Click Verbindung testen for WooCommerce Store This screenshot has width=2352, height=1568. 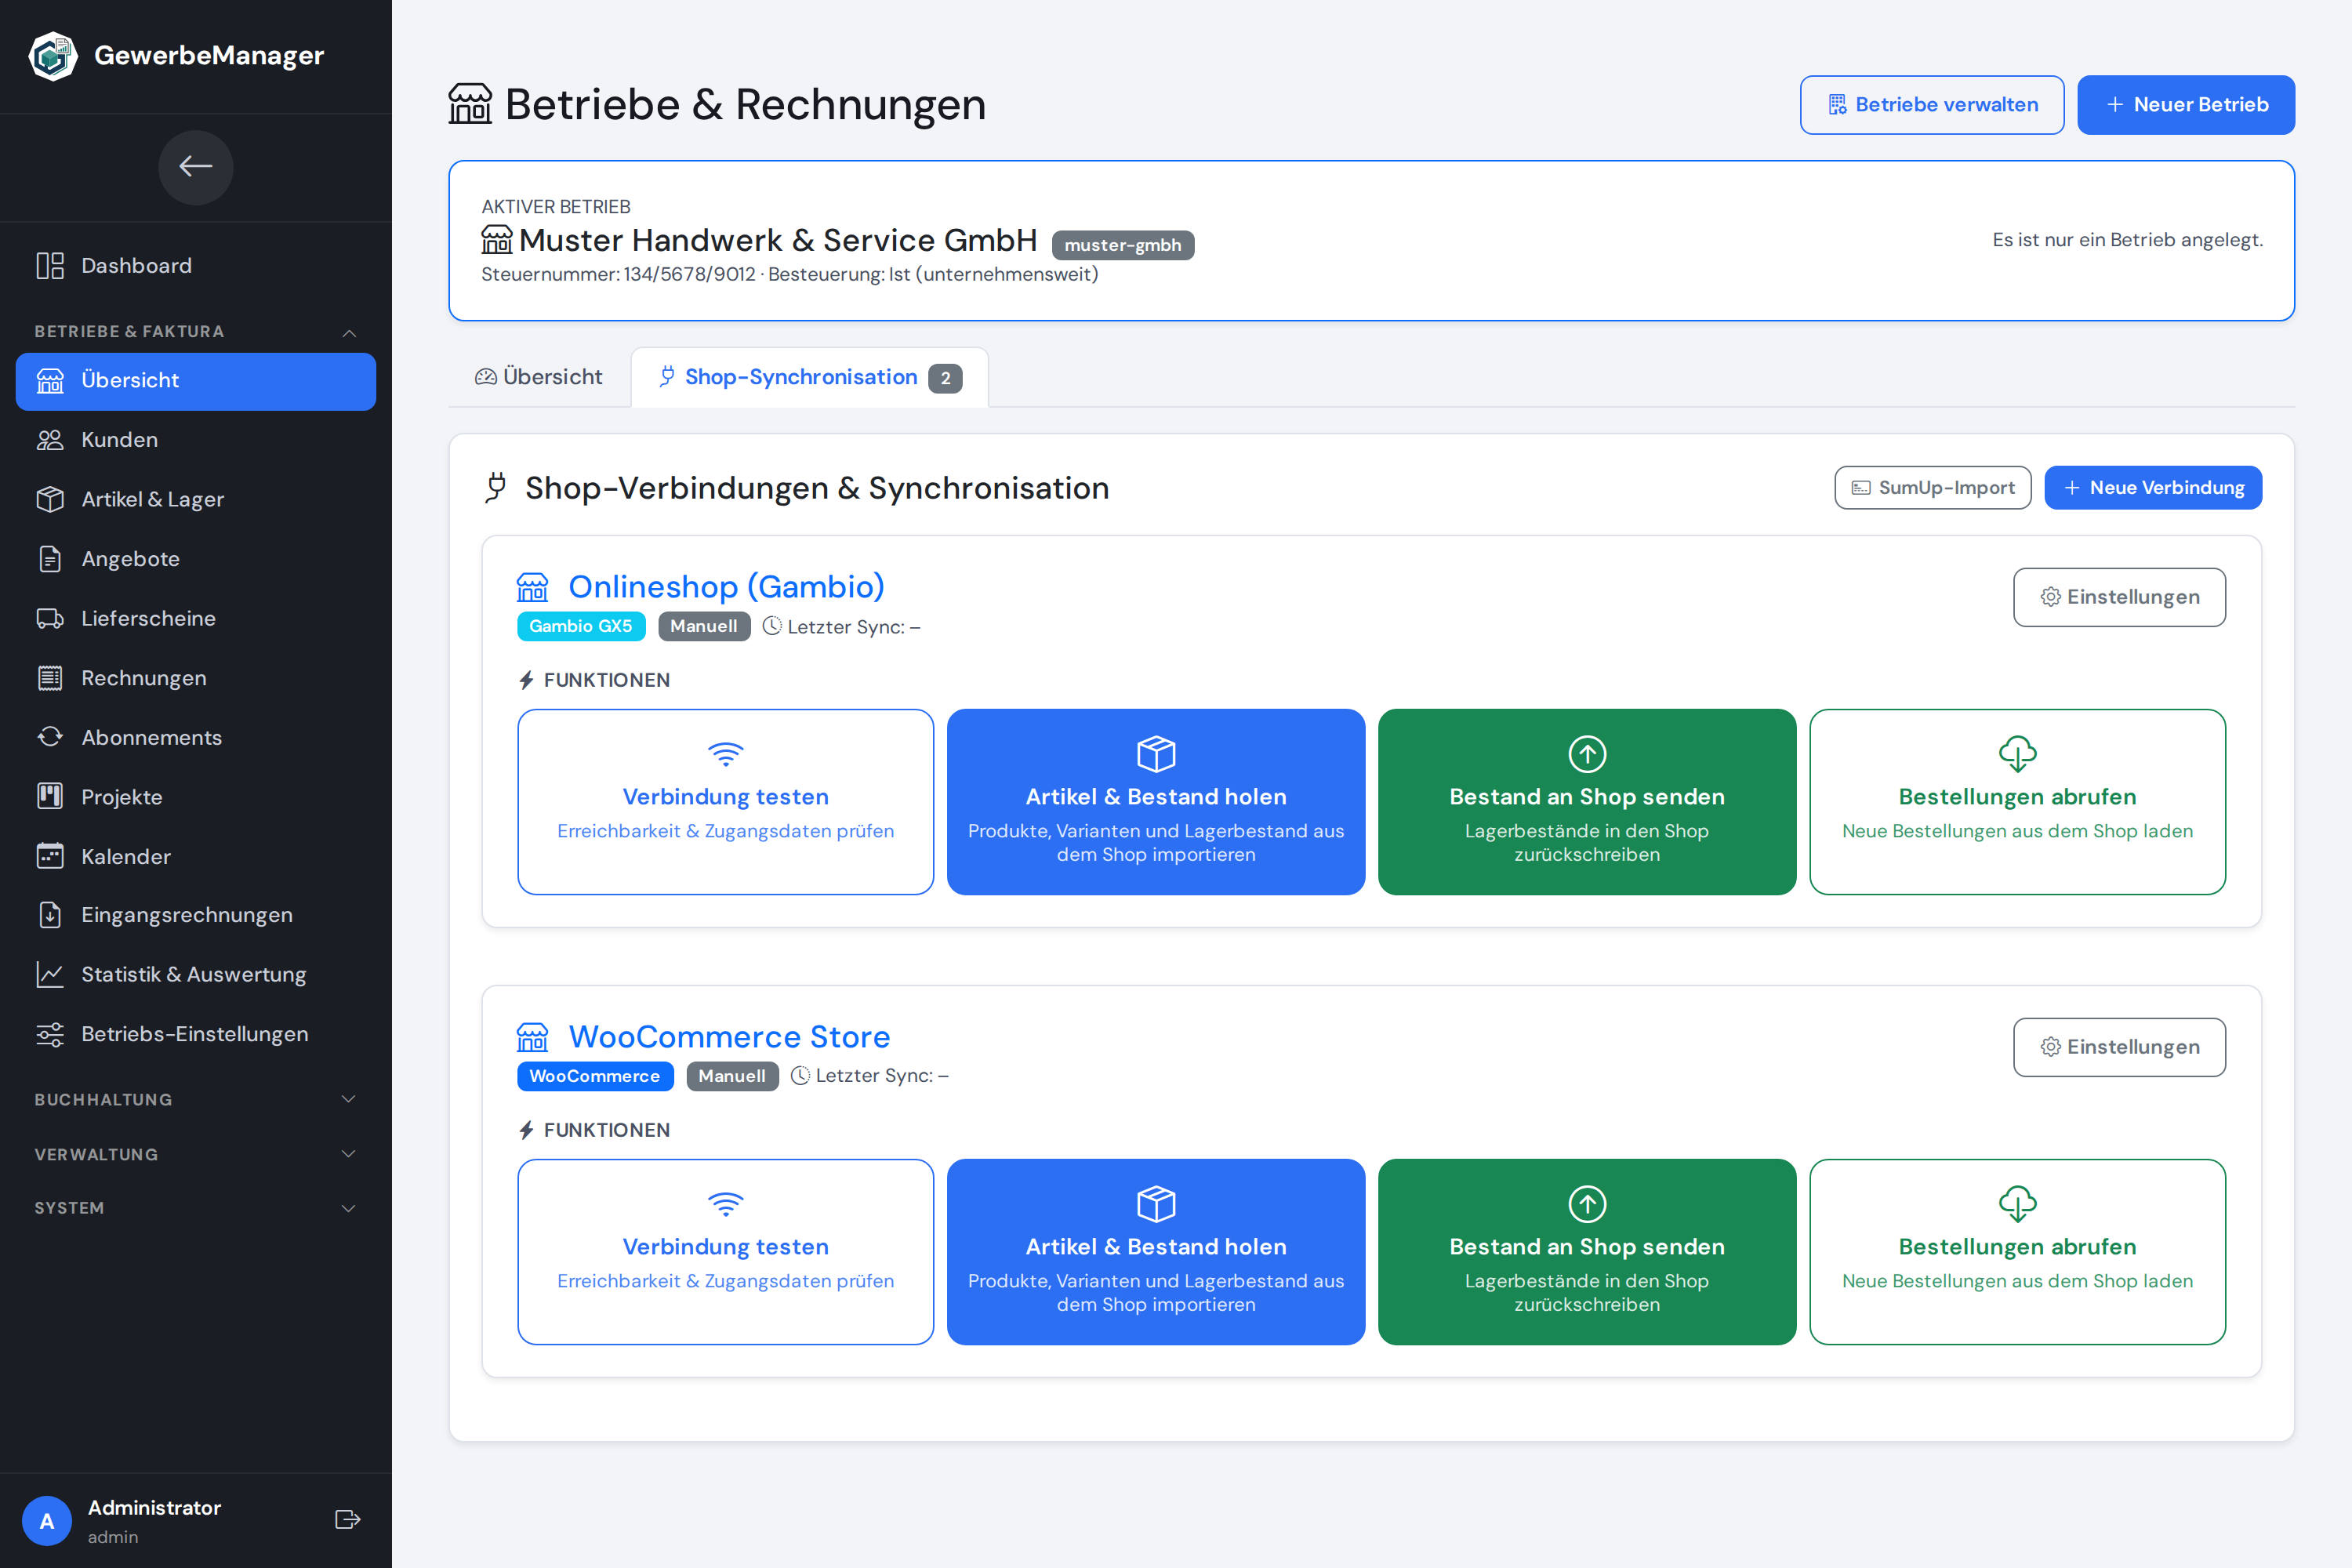726,1252
